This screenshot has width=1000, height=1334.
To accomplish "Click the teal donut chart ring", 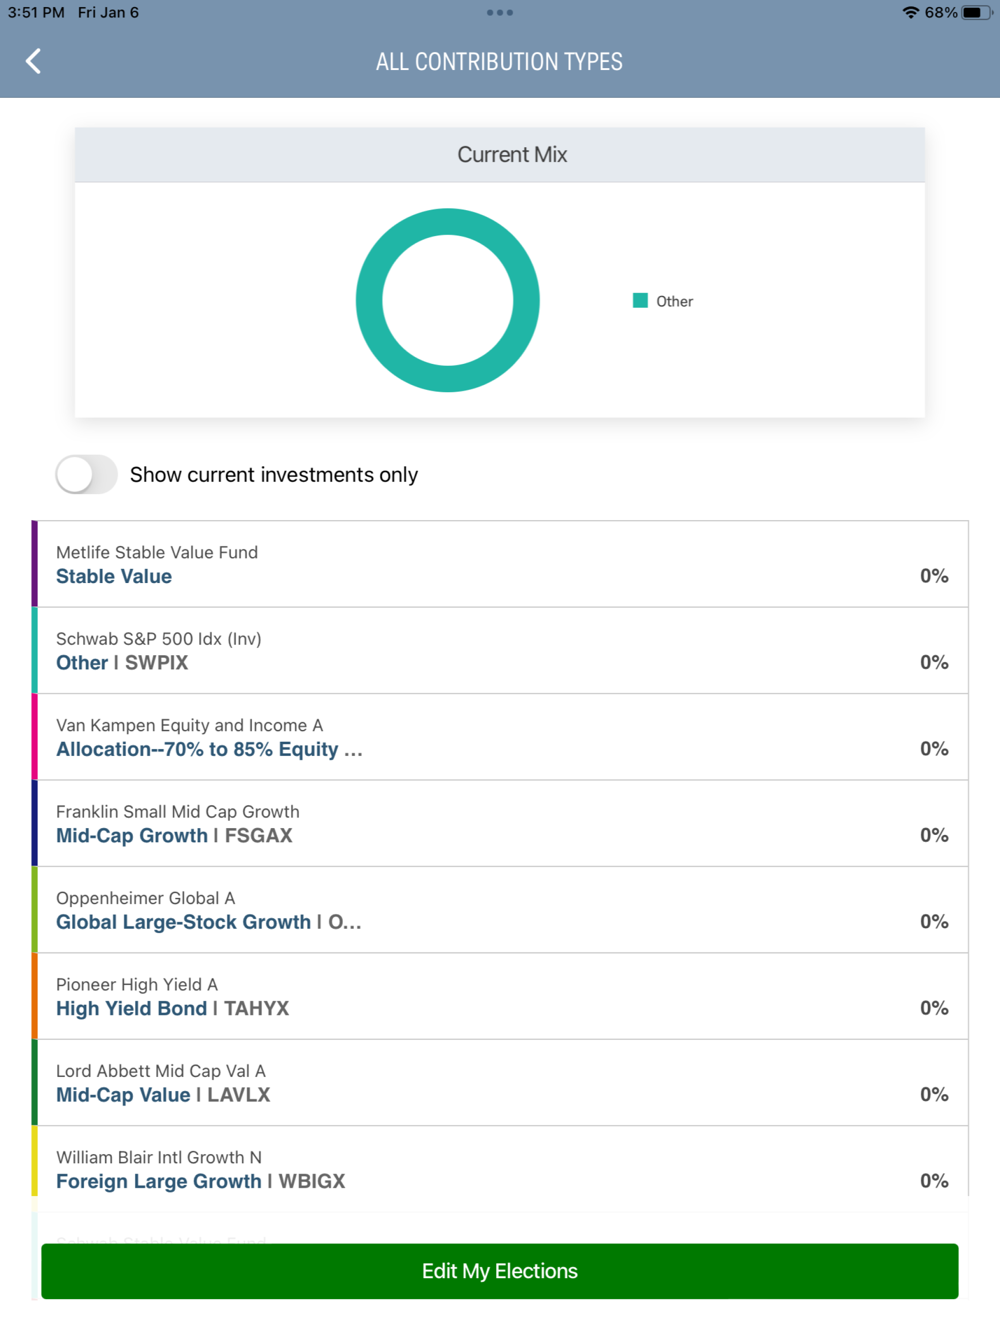I will [368, 301].
